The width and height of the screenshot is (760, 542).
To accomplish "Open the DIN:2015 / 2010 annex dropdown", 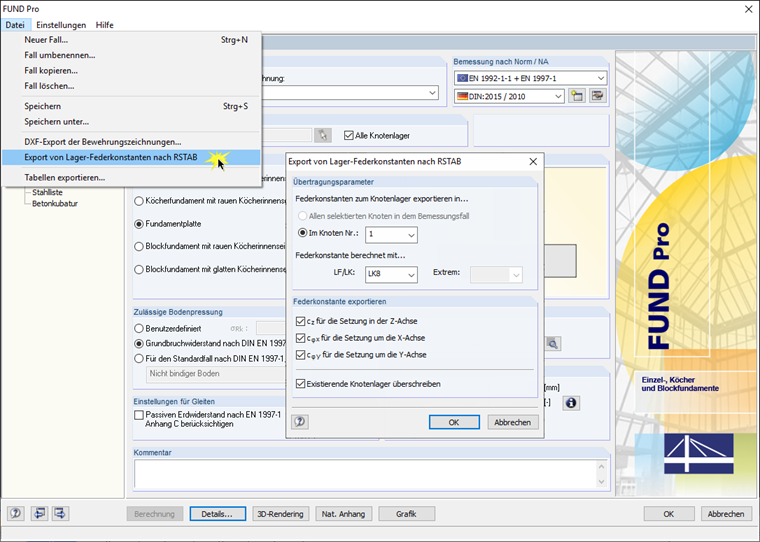I will (509, 96).
